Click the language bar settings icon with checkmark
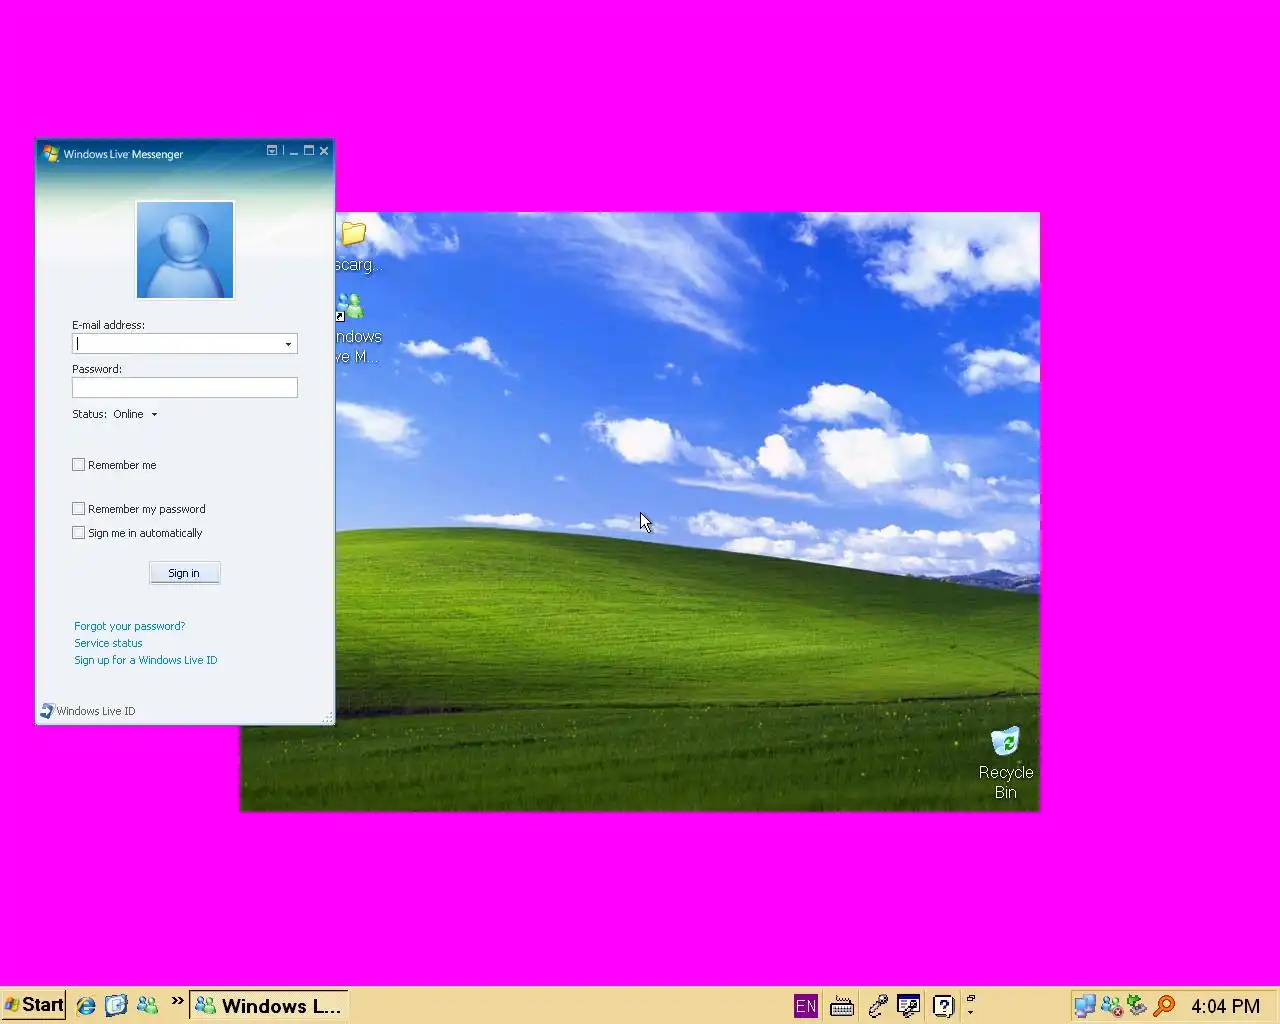Screen dimensions: 1280x1024 (x=908, y=1006)
